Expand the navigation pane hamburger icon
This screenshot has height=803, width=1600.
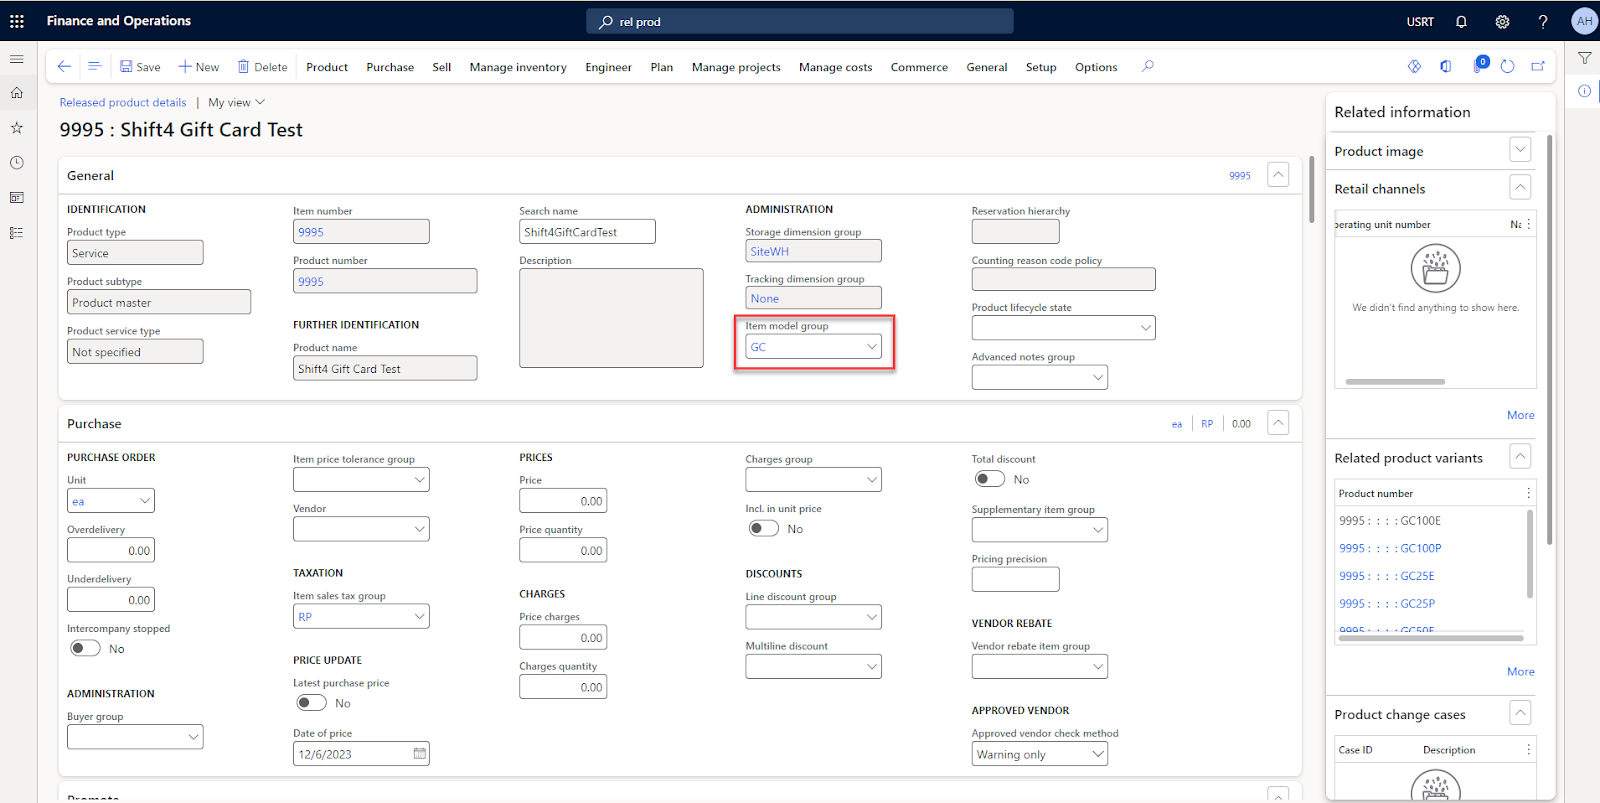tap(17, 59)
